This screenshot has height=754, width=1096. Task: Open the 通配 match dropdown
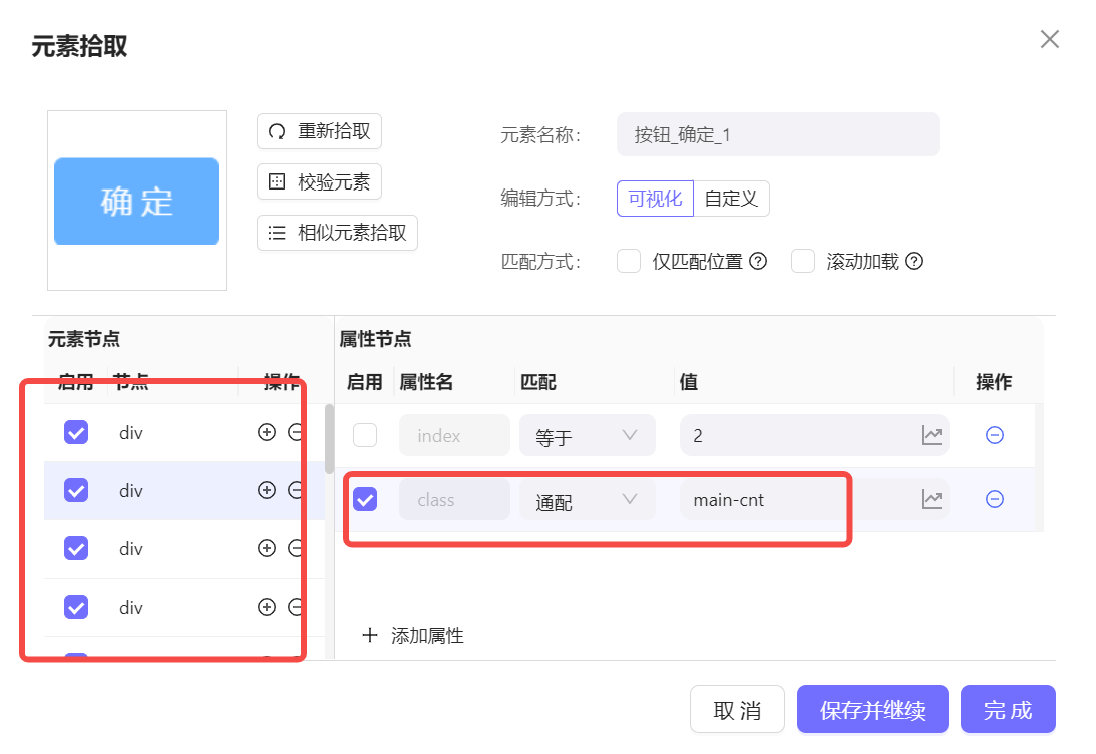pos(587,499)
